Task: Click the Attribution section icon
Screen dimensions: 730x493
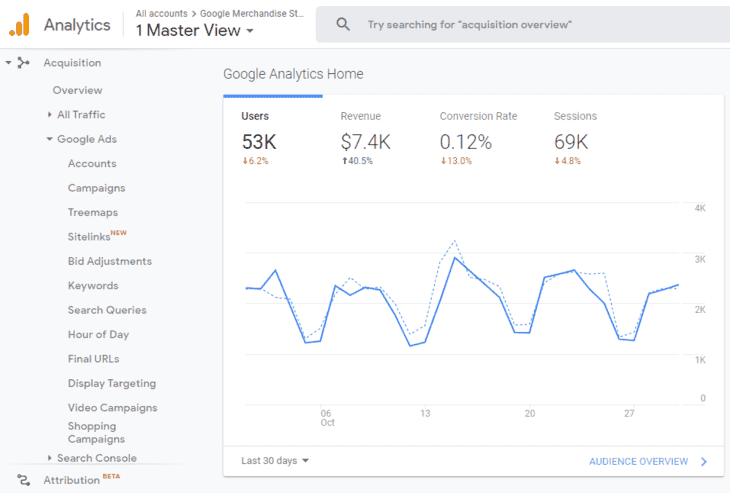Action: coord(24,479)
